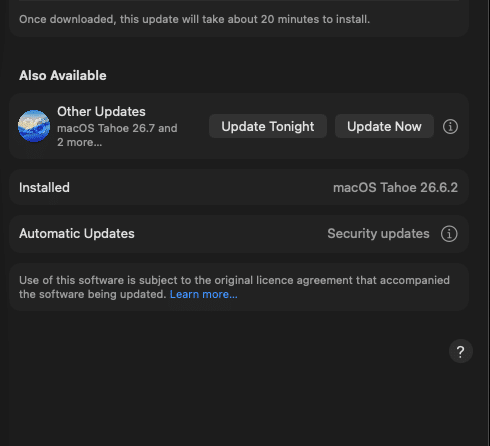
Task: Click the Update Tonight button
Action: coord(268,126)
